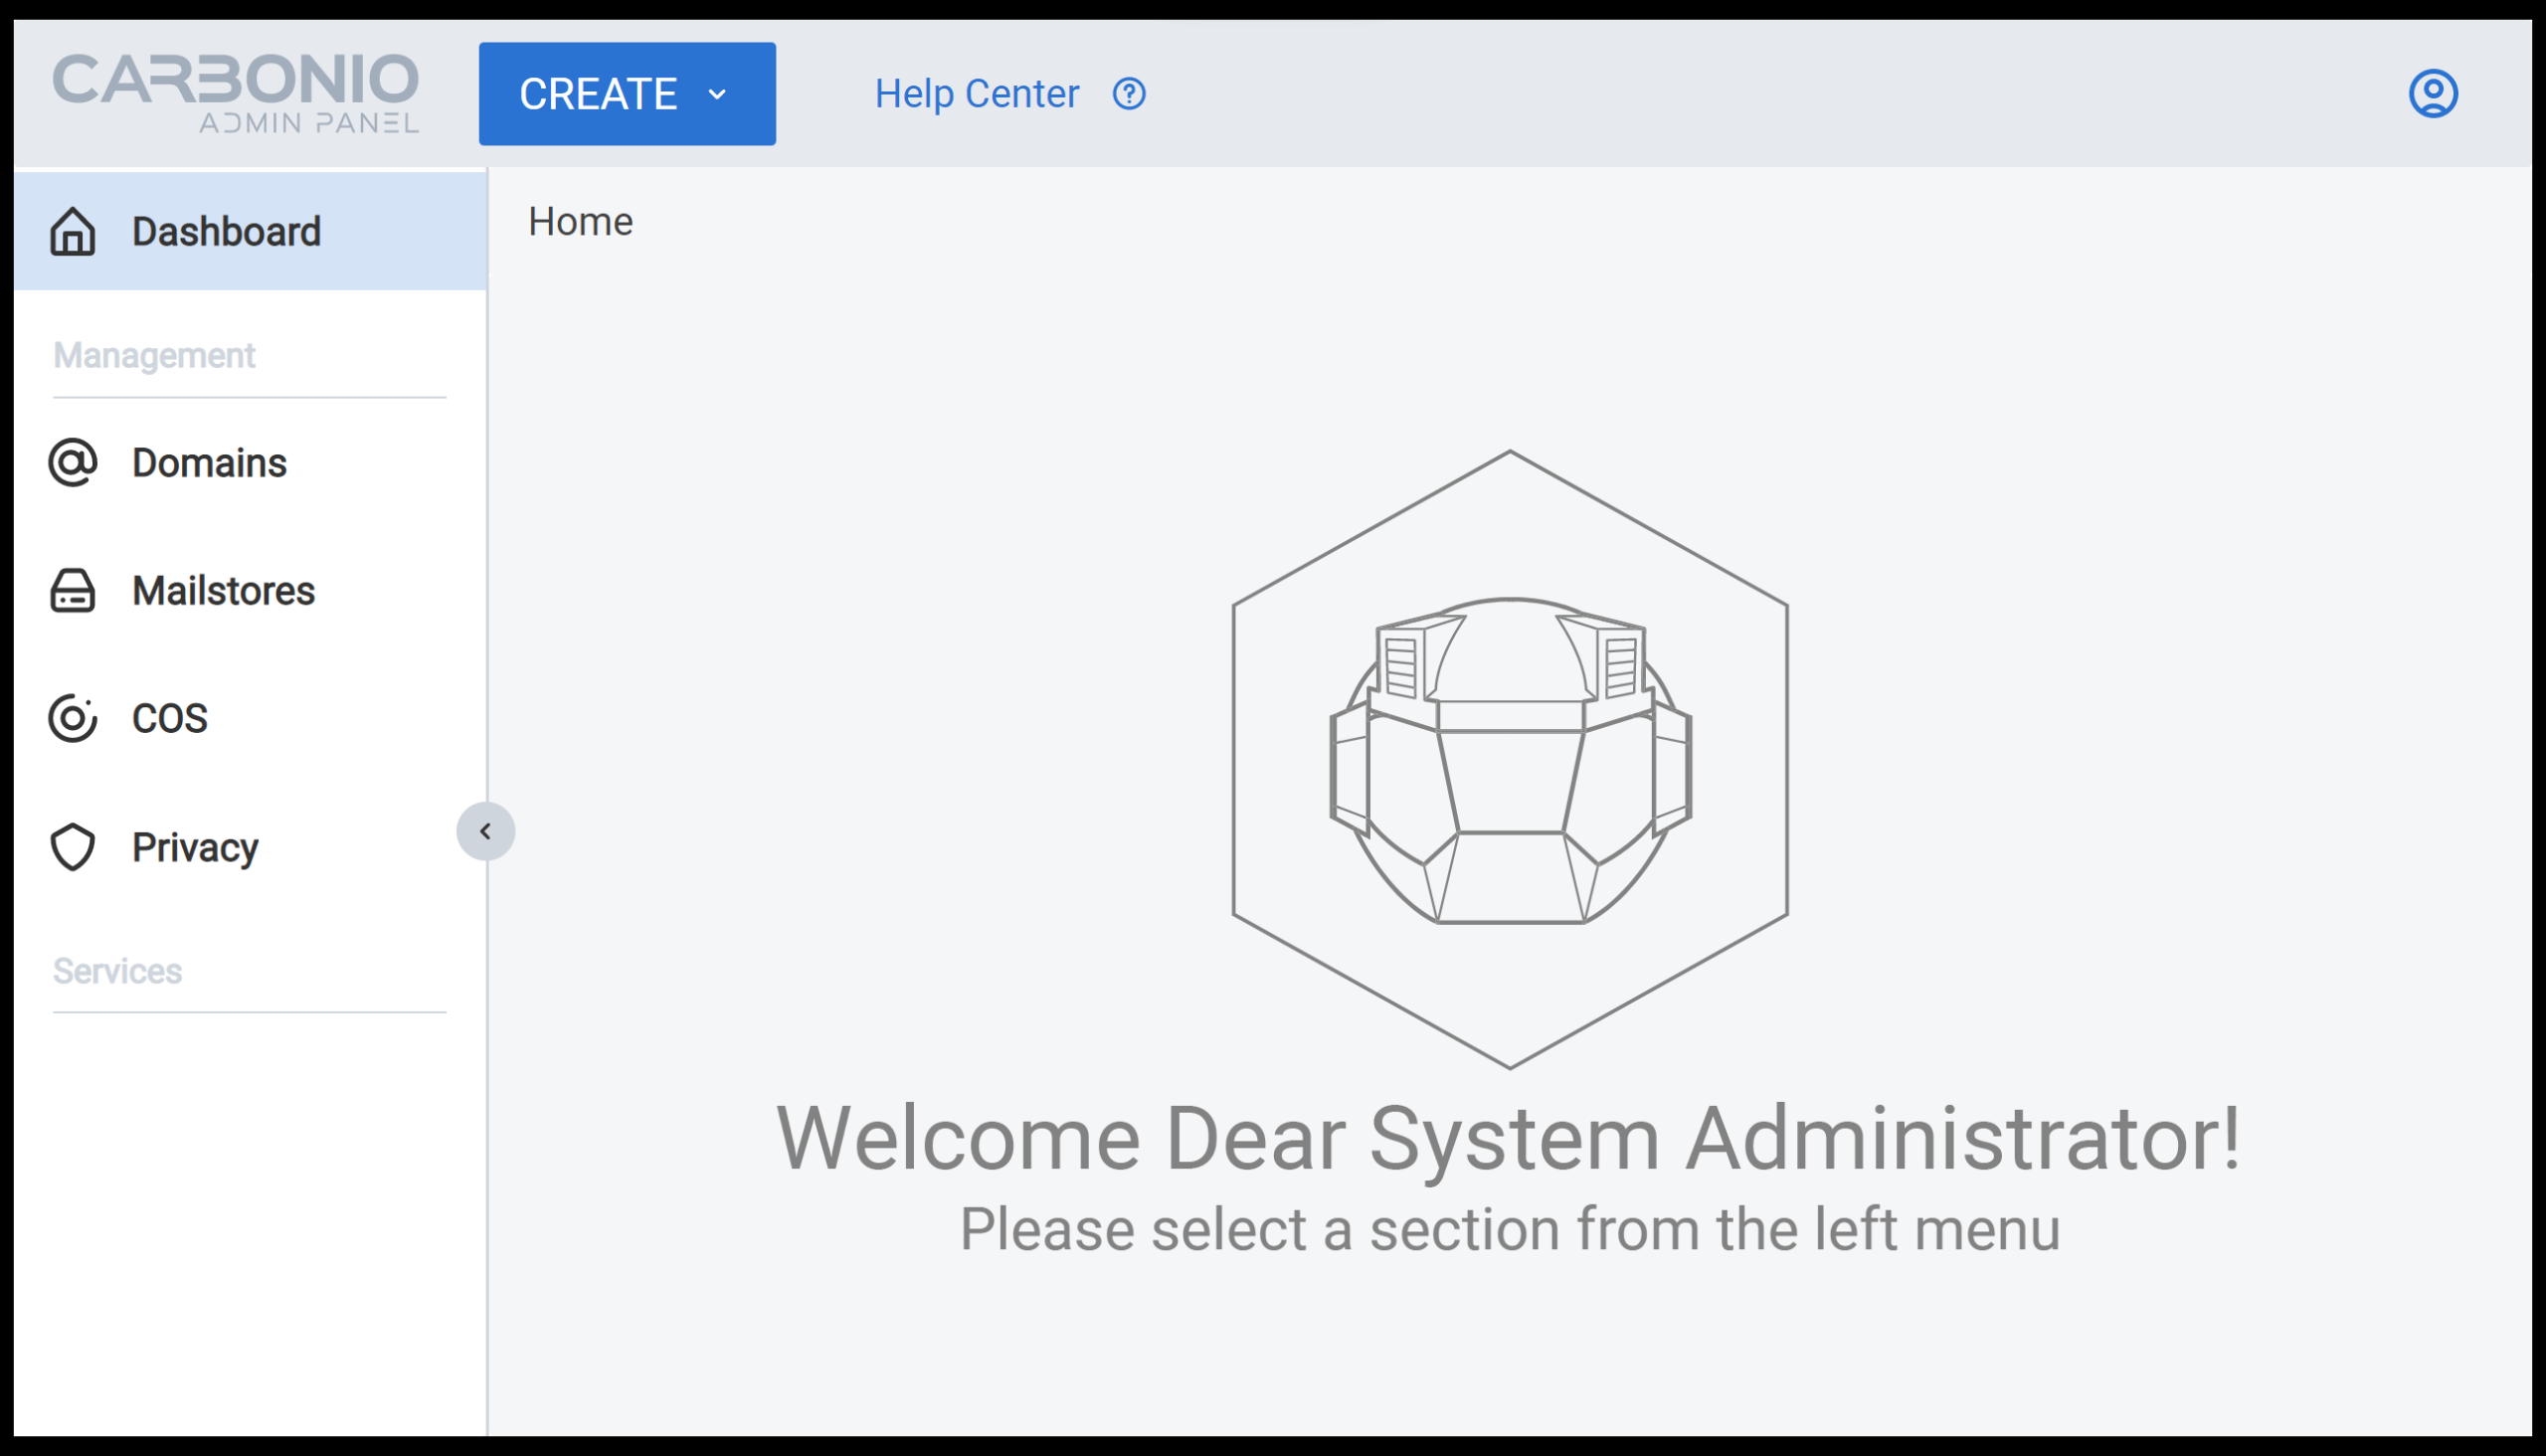
Task: Click the Help Center question mark icon
Action: tap(1129, 94)
